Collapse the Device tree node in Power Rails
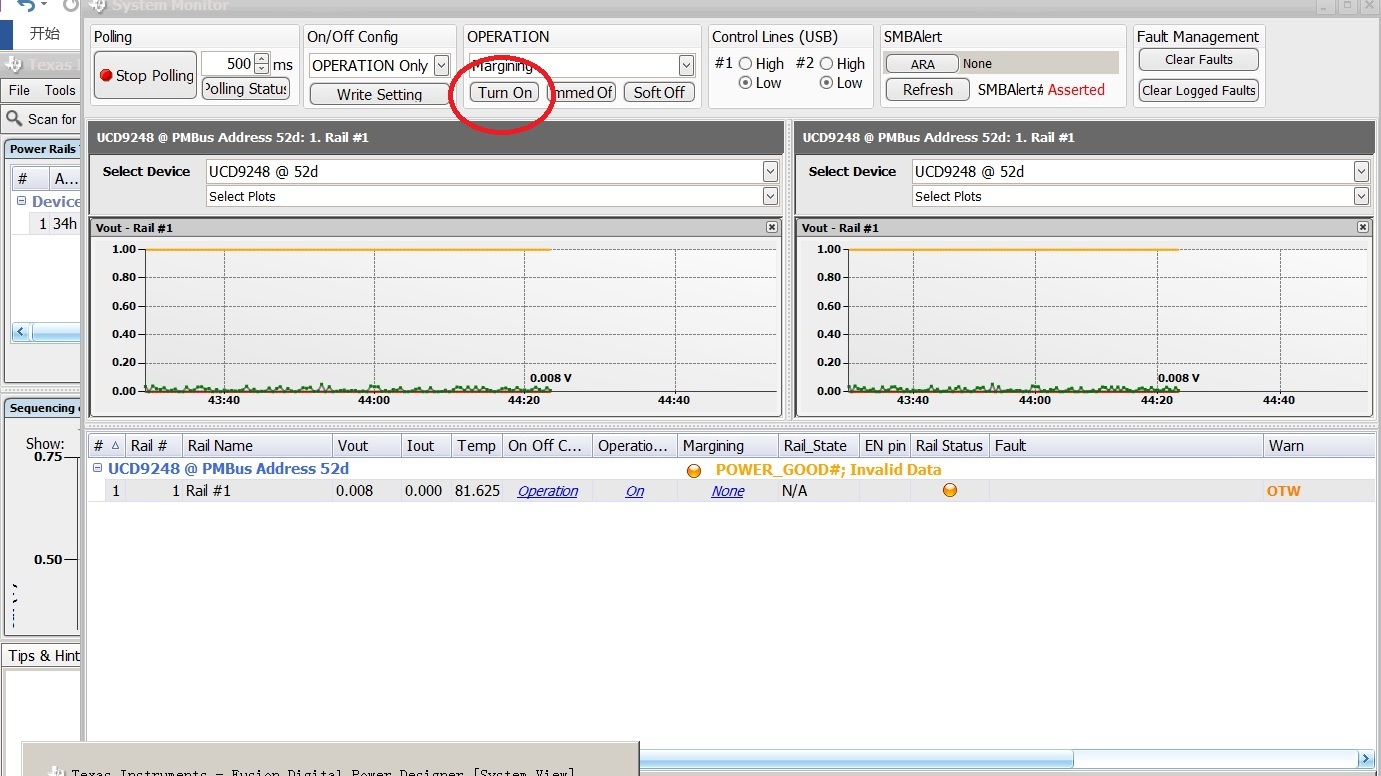The height and width of the screenshot is (776, 1381). click(x=21, y=201)
